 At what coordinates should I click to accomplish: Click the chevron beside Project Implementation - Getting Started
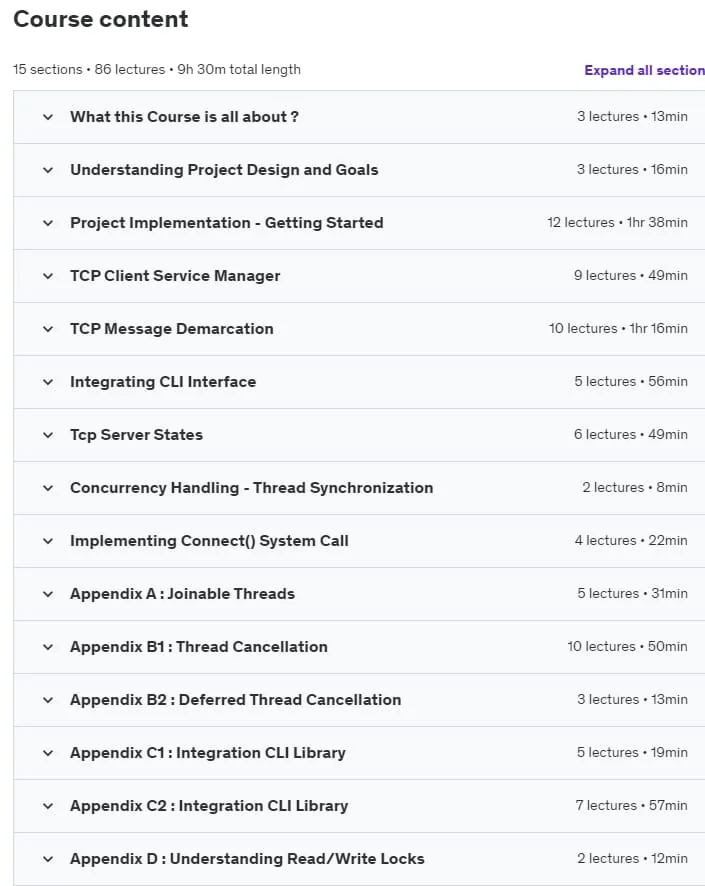[x=48, y=223]
